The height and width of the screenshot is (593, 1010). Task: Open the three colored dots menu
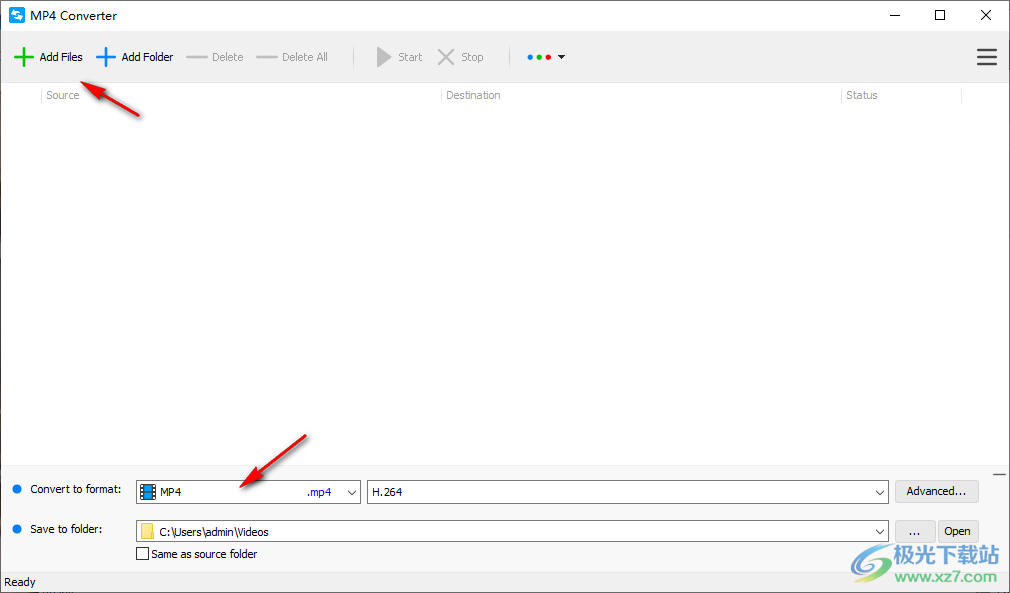[546, 57]
